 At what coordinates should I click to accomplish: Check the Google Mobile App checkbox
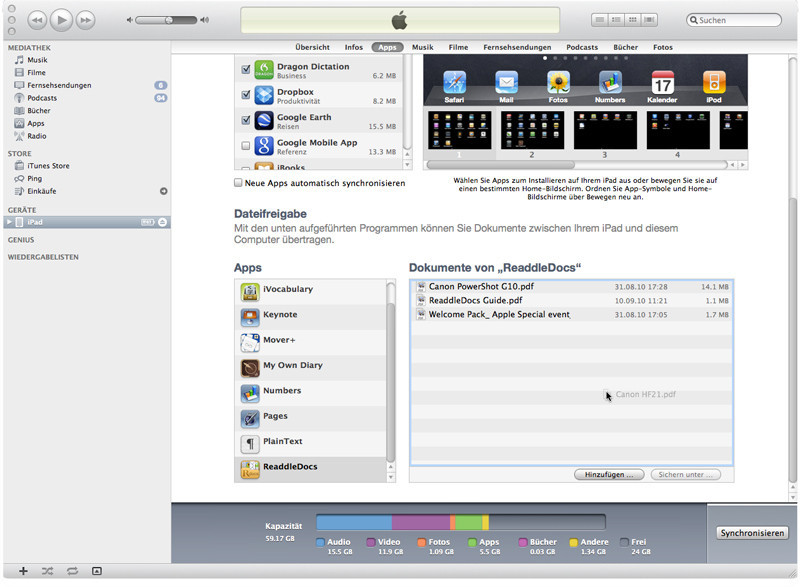pos(245,146)
